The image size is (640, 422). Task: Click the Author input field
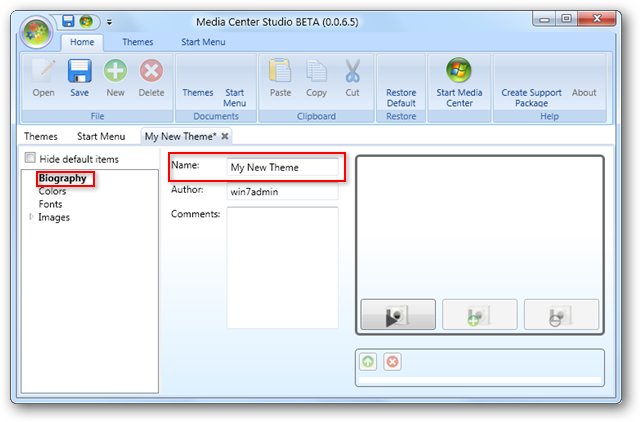[282, 191]
